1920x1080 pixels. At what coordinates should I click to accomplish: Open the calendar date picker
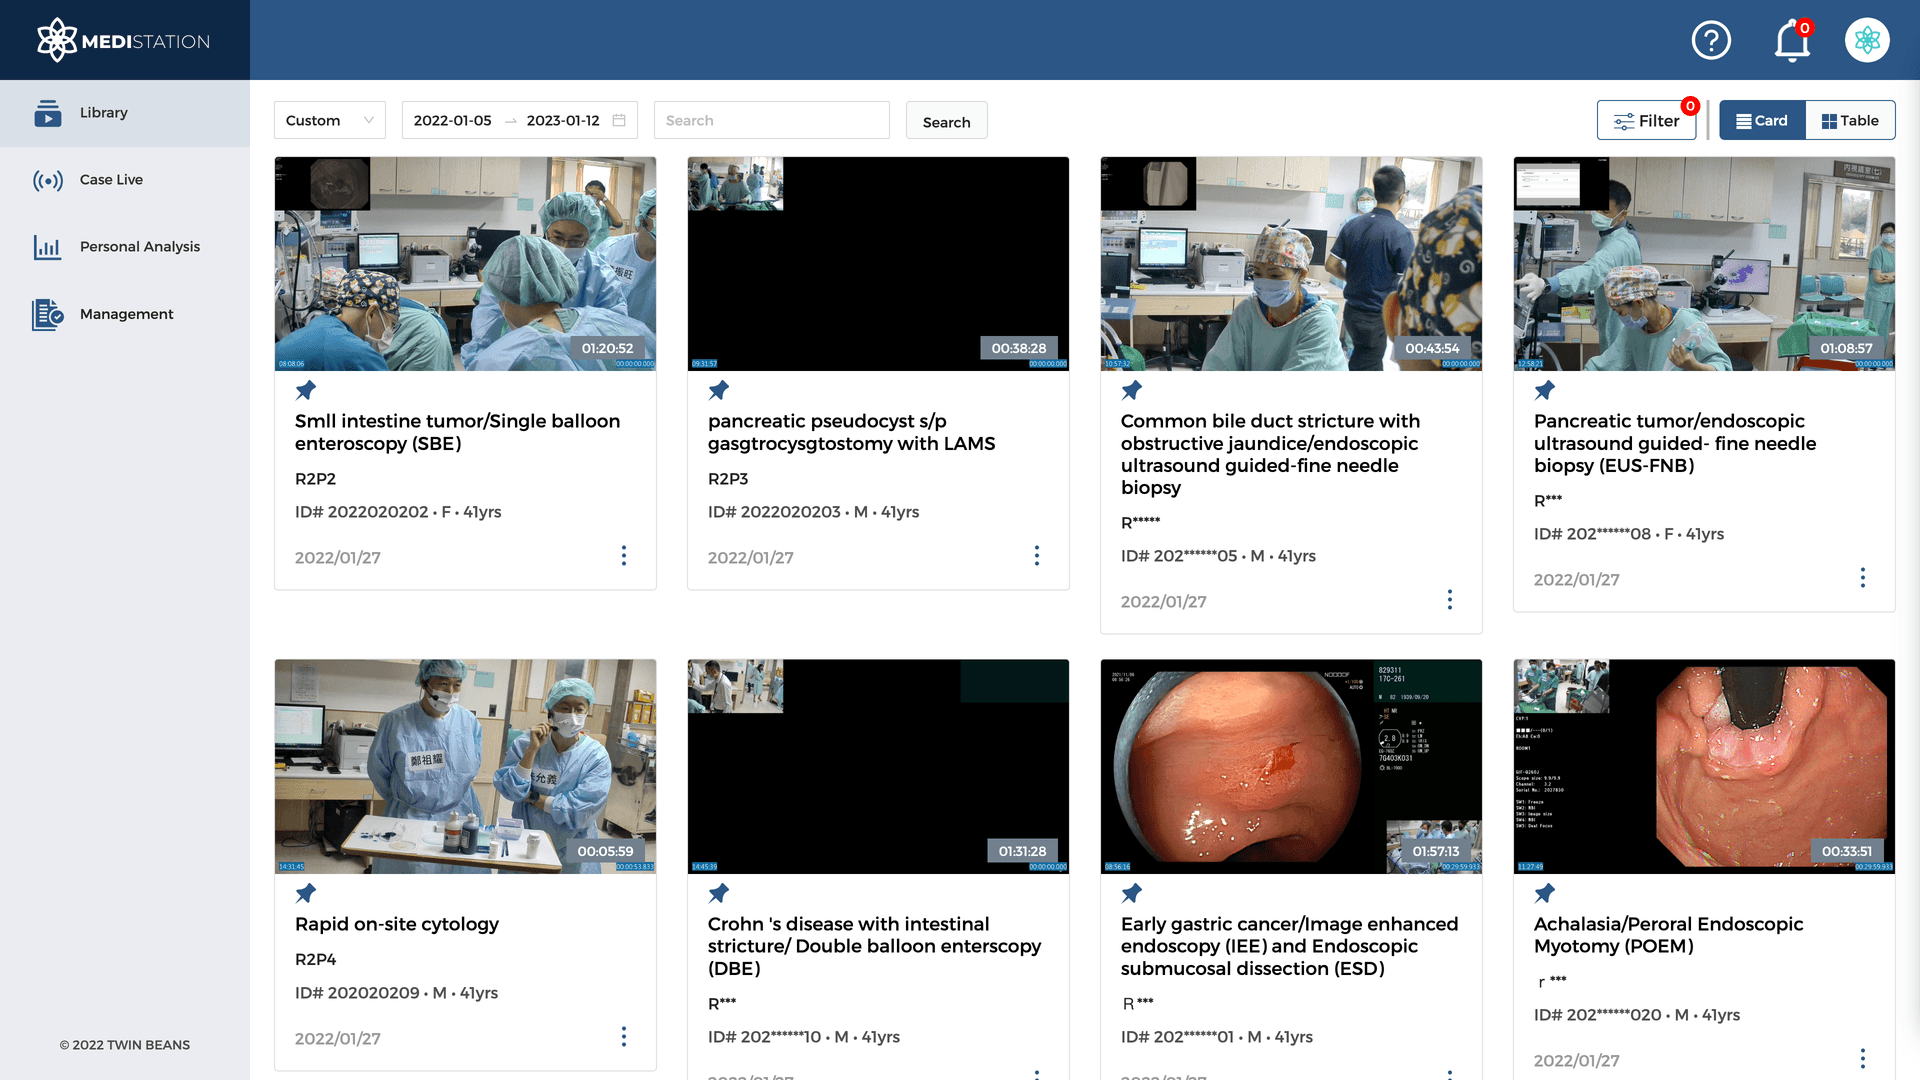pos(620,120)
